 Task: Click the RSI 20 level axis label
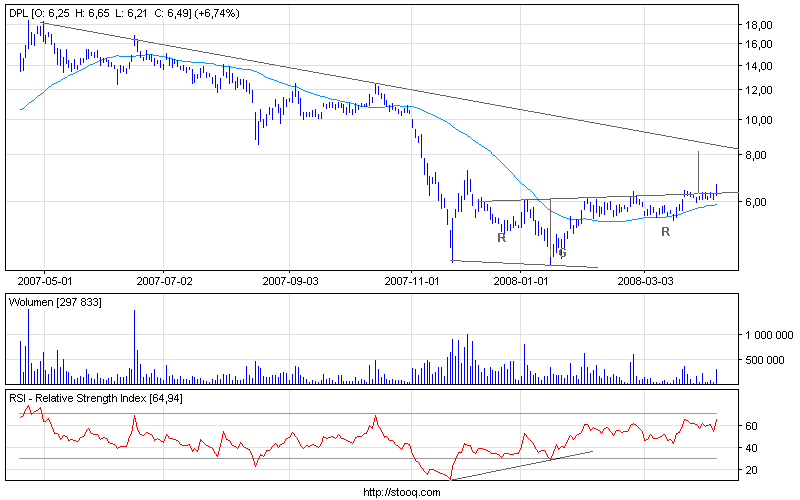[751, 470]
